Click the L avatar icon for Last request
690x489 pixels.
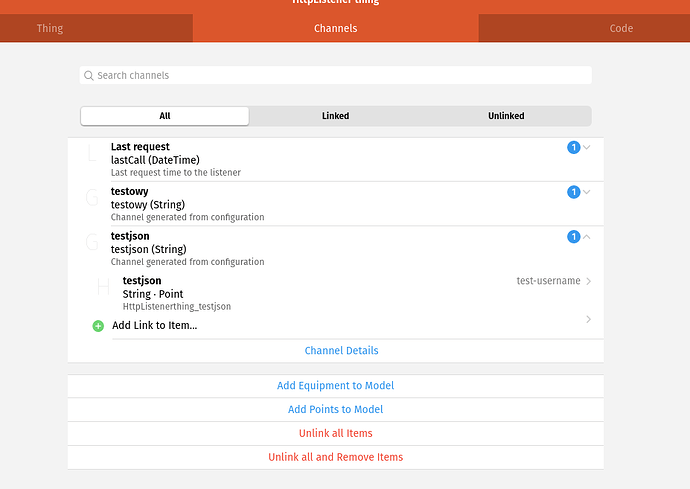(93, 155)
